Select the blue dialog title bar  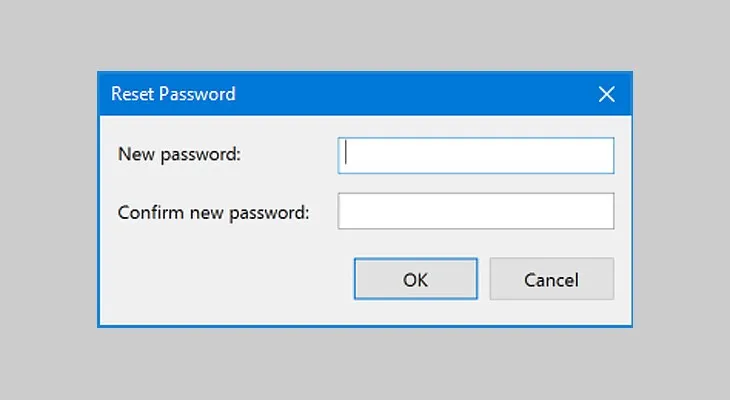(x=400, y=95)
